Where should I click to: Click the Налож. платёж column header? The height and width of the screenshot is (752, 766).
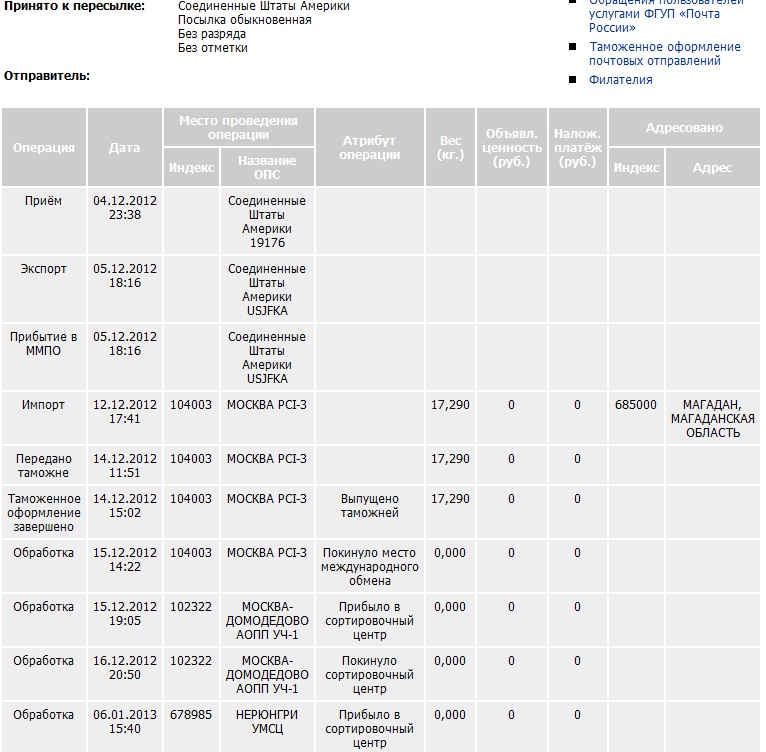(577, 148)
